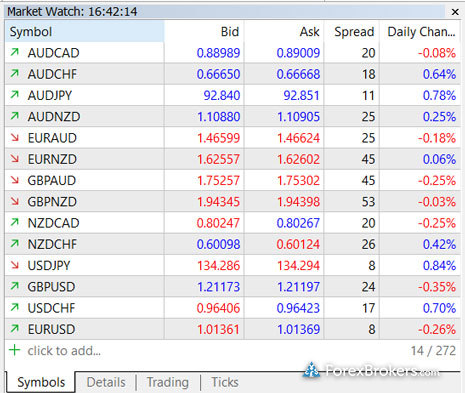Click the up arrow icon beside AUDJPY

[14, 95]
